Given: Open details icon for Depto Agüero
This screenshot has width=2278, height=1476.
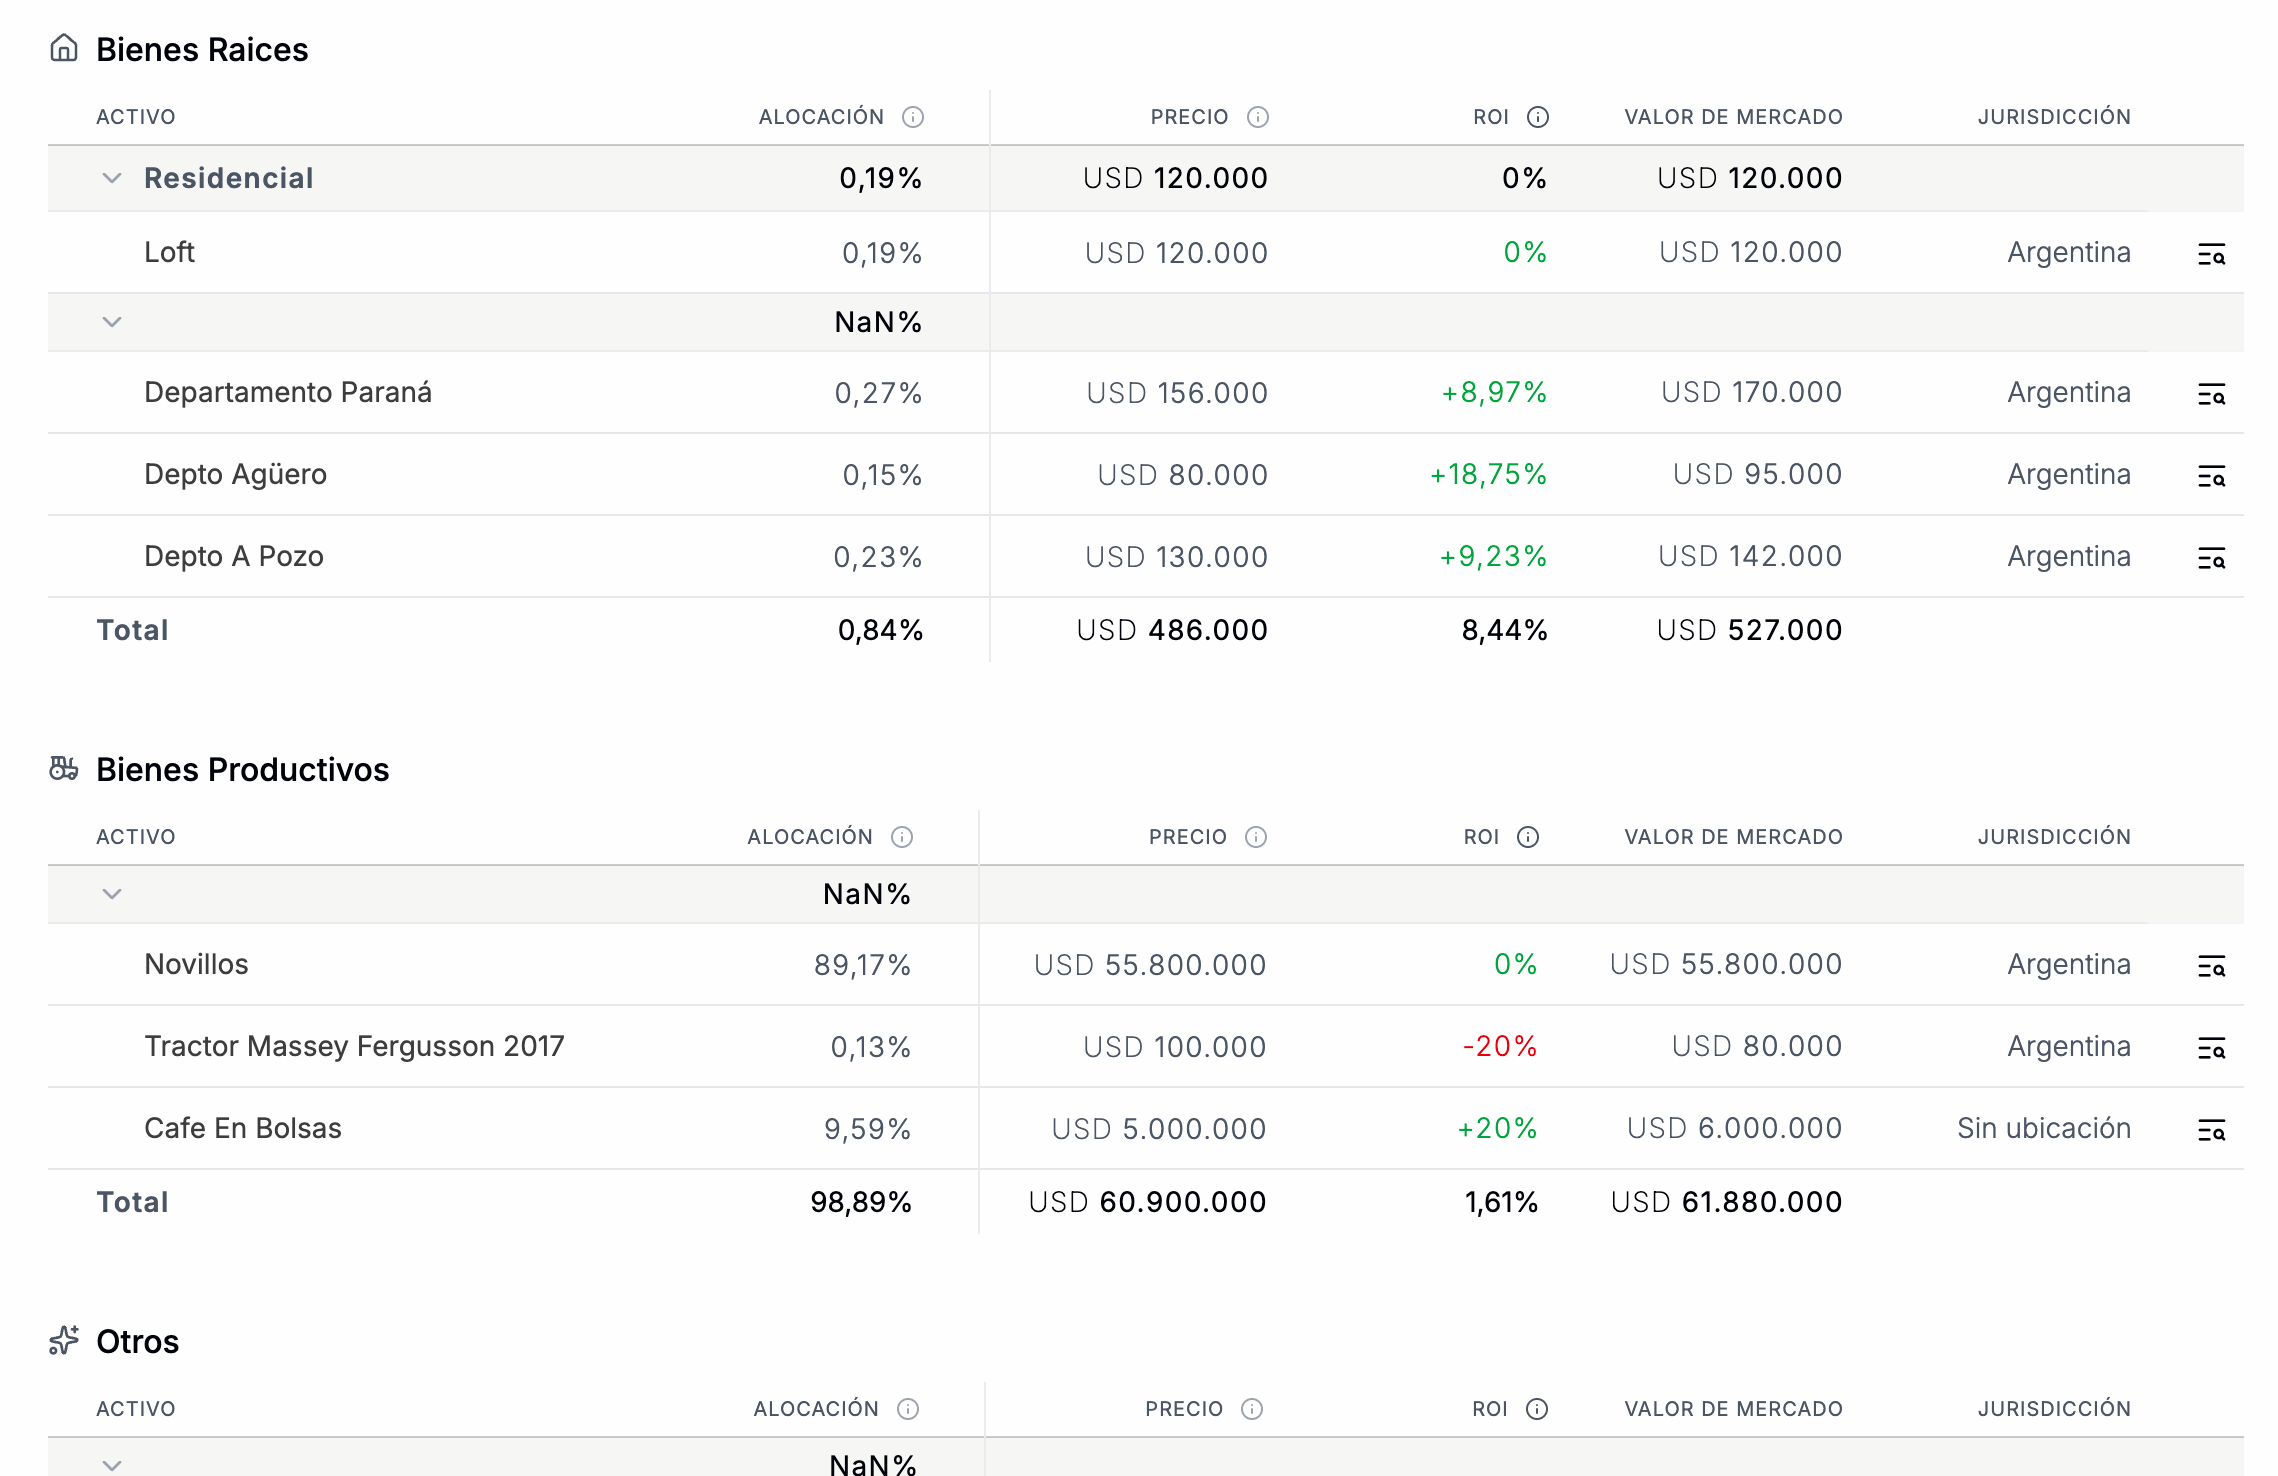Looking at the screenshot, I should tap(2211, 476).
